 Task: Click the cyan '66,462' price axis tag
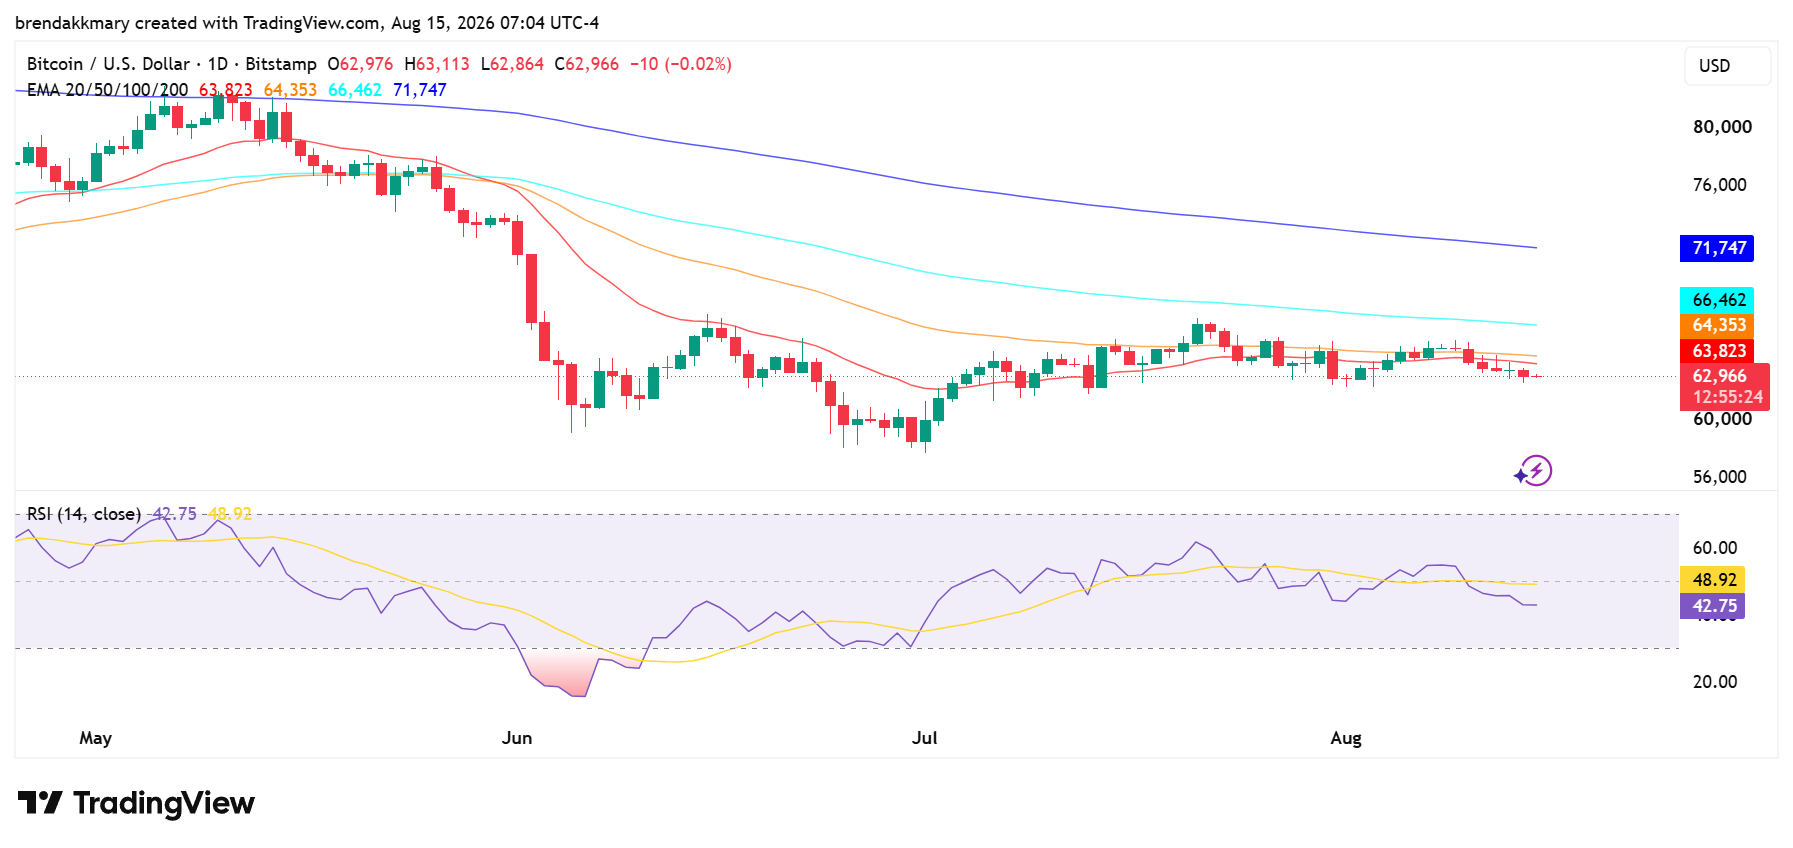point(1717,300)
